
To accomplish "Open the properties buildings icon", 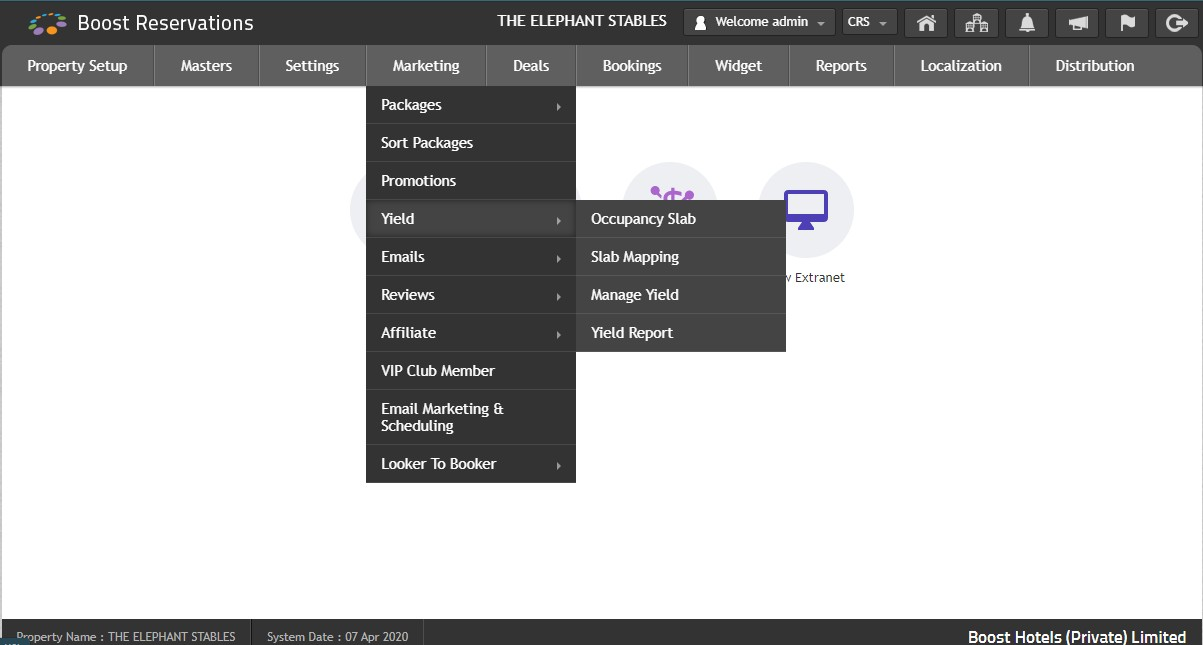I will coord(976,22).
